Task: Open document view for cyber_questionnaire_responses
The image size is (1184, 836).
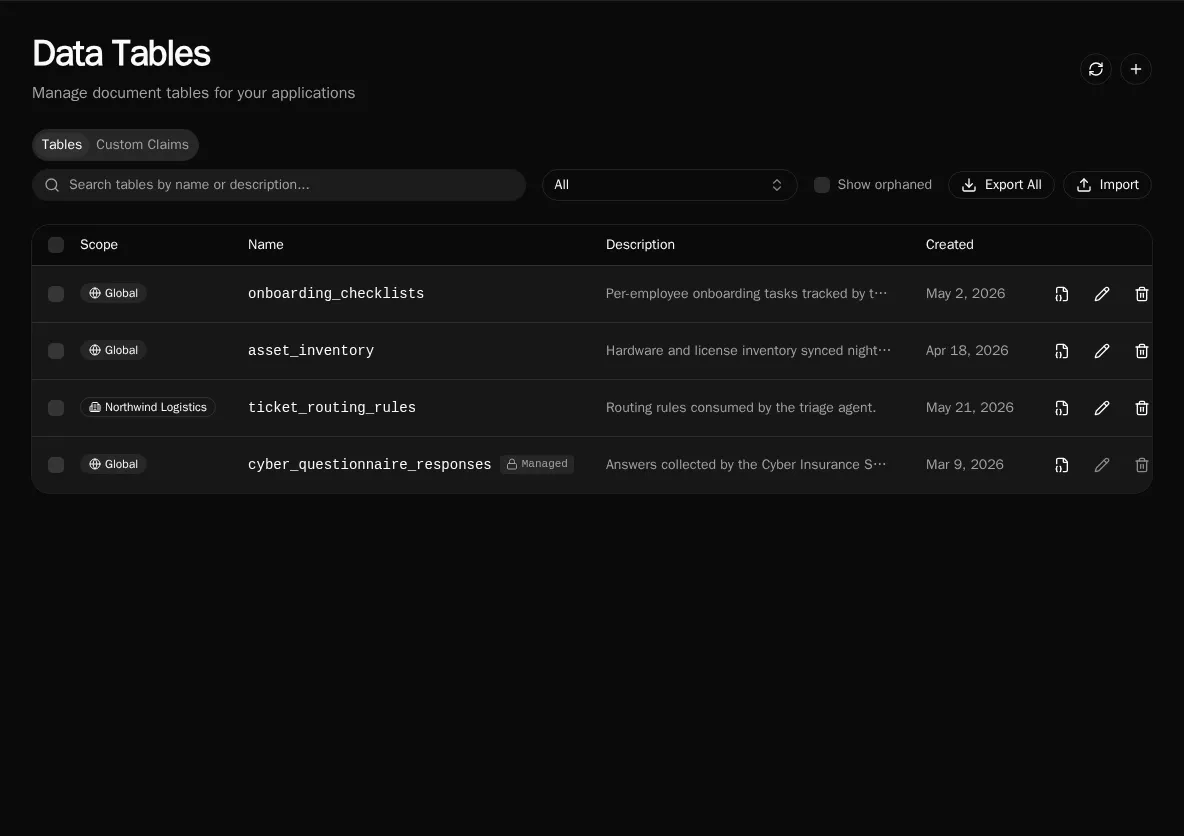Action: [x=1062, y=465]
